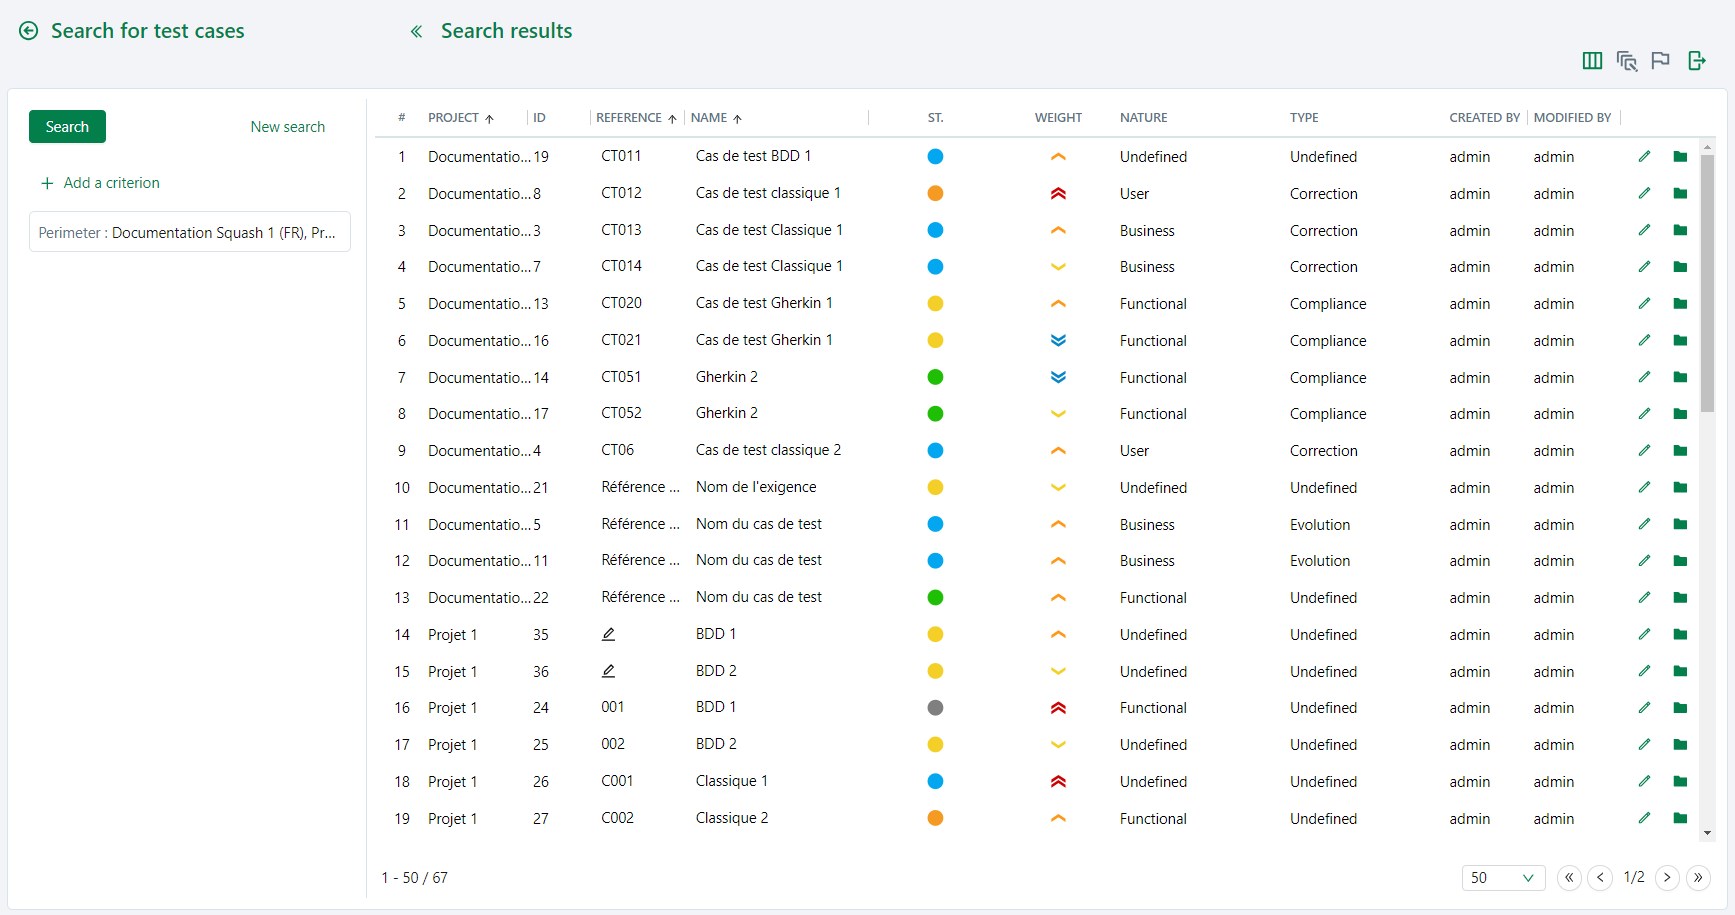Screen dimensions: 1735x915
Task: Open folder icon for Classique 2 row
Action: 1680,818
